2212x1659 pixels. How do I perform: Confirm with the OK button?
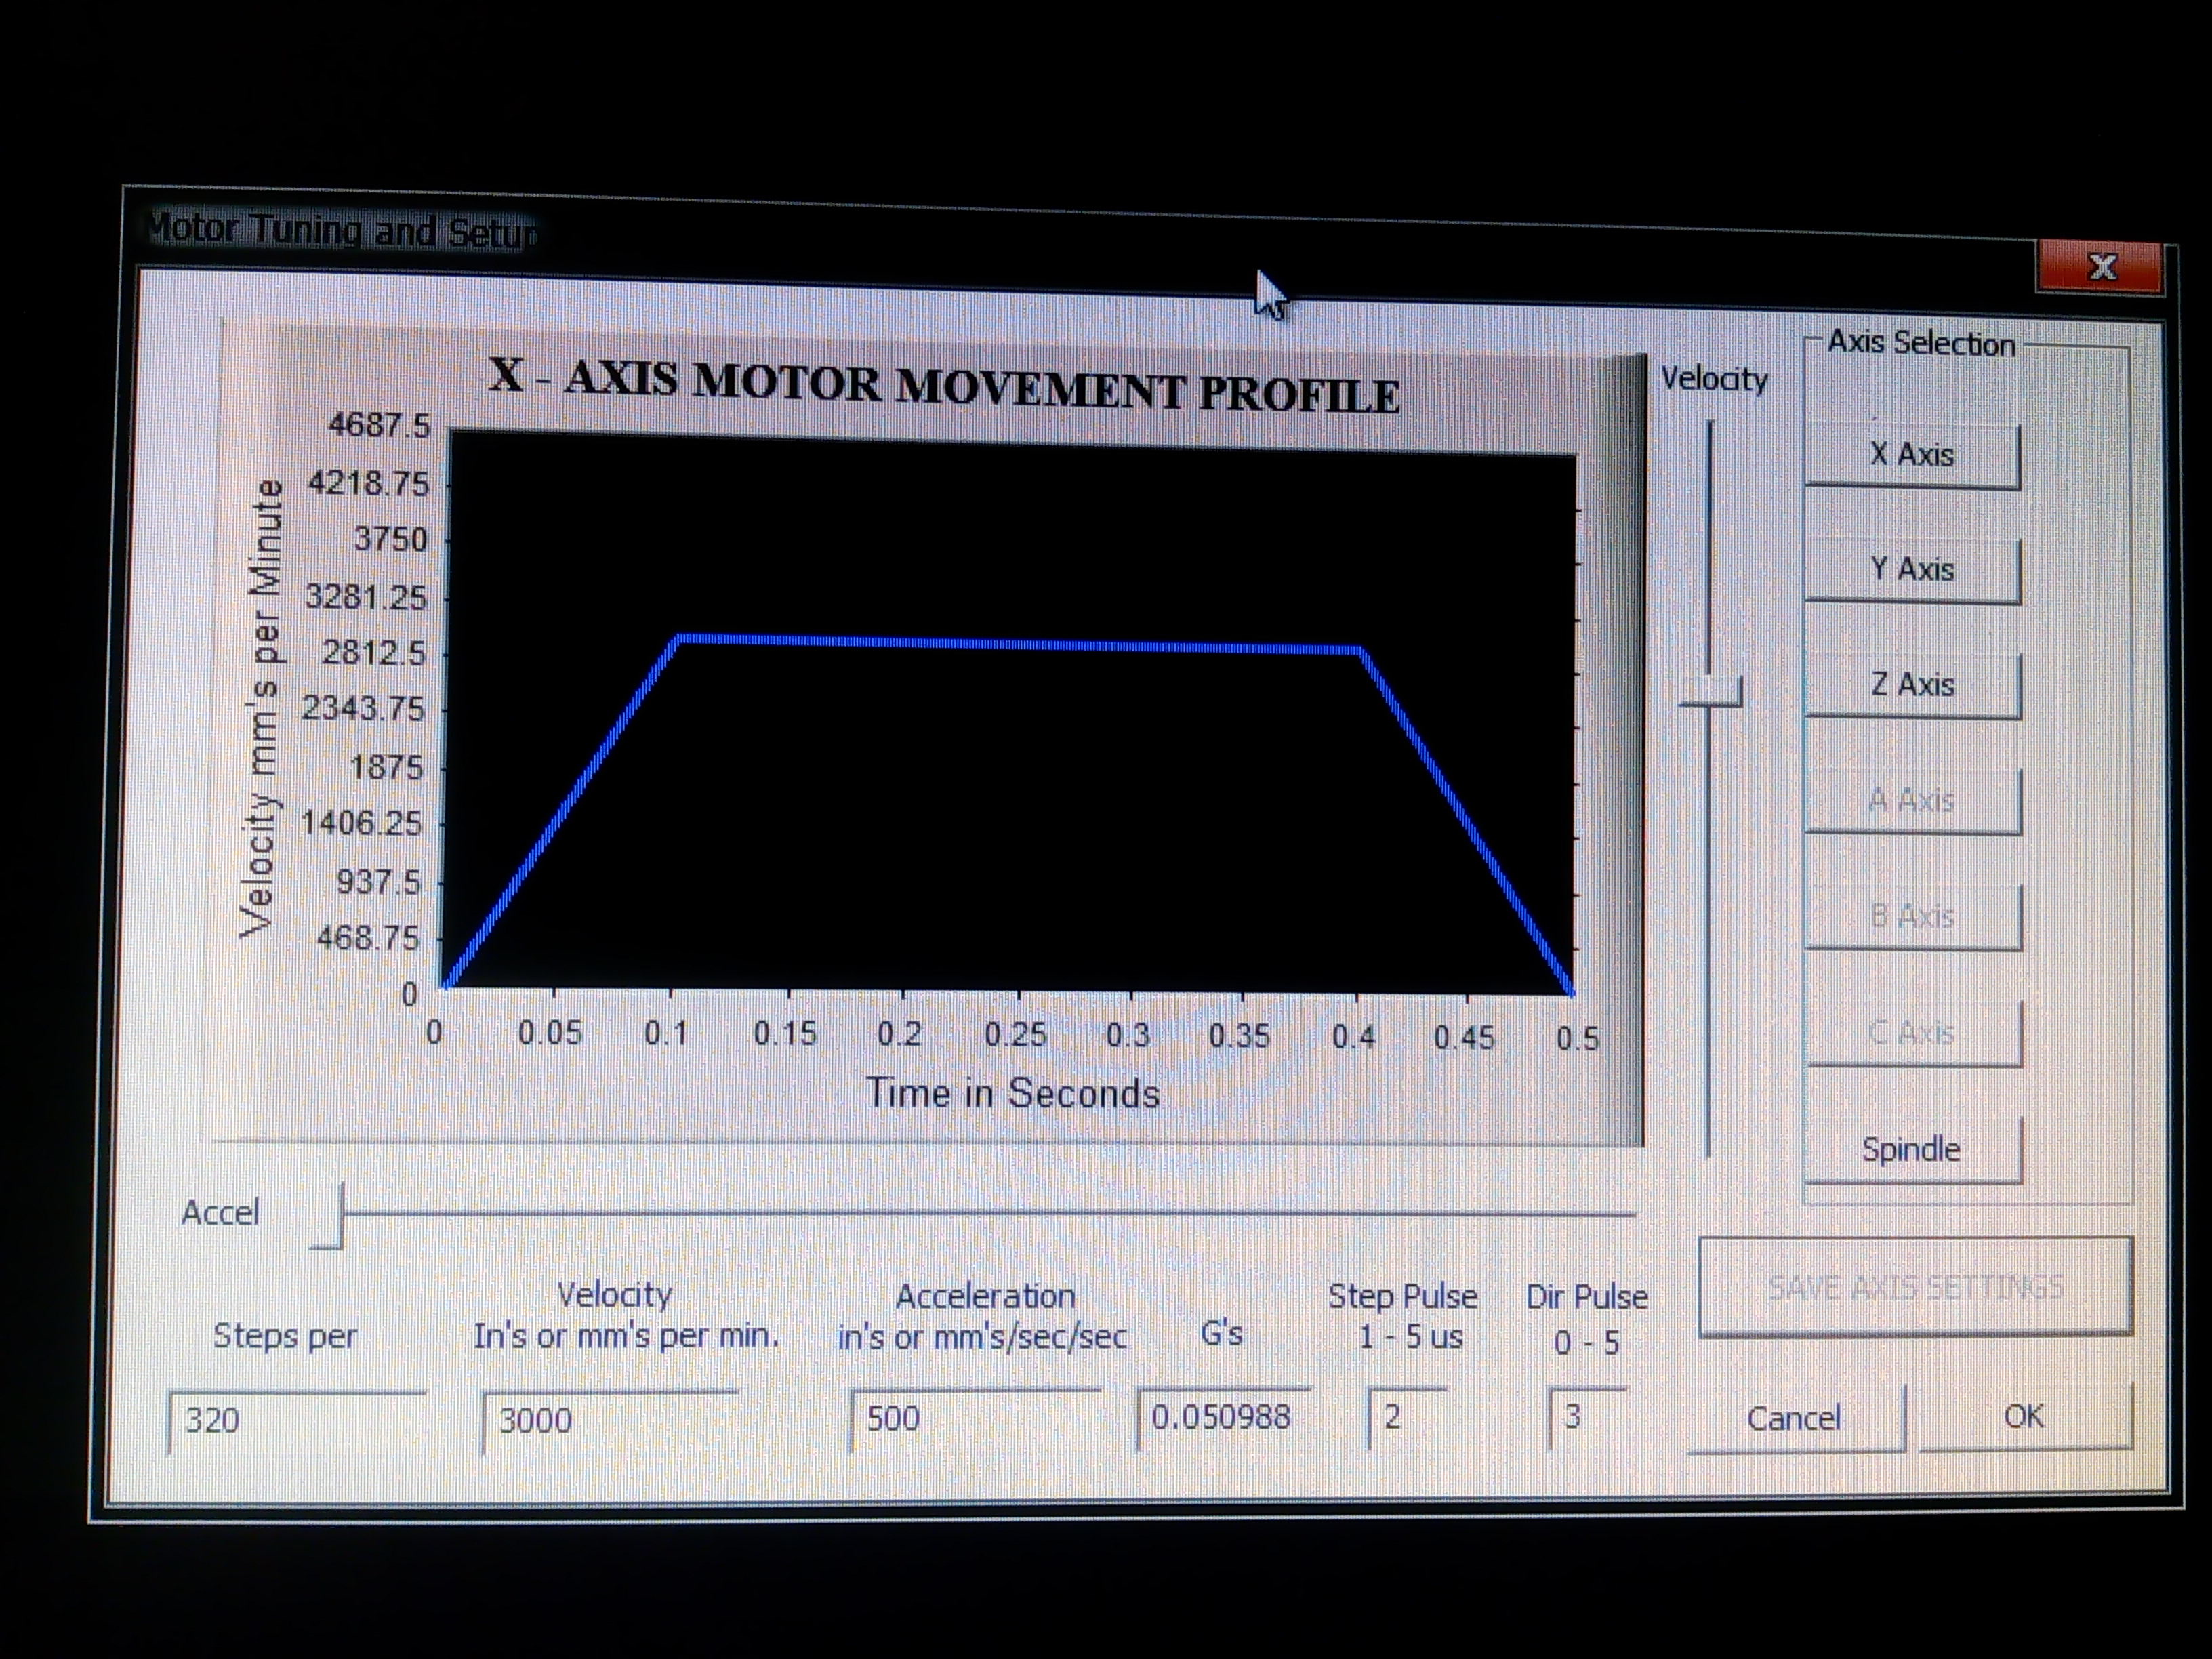[2024, 1416]
